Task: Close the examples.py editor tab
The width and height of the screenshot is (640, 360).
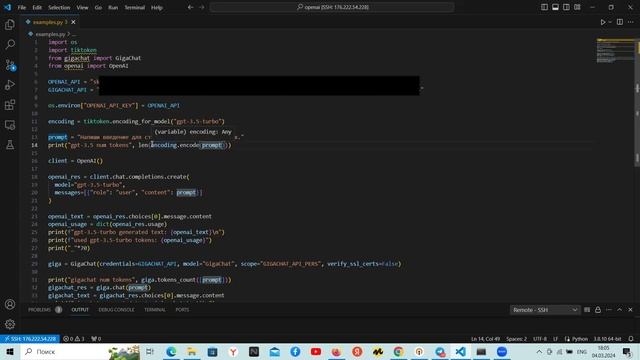Action: pos(73,22)
